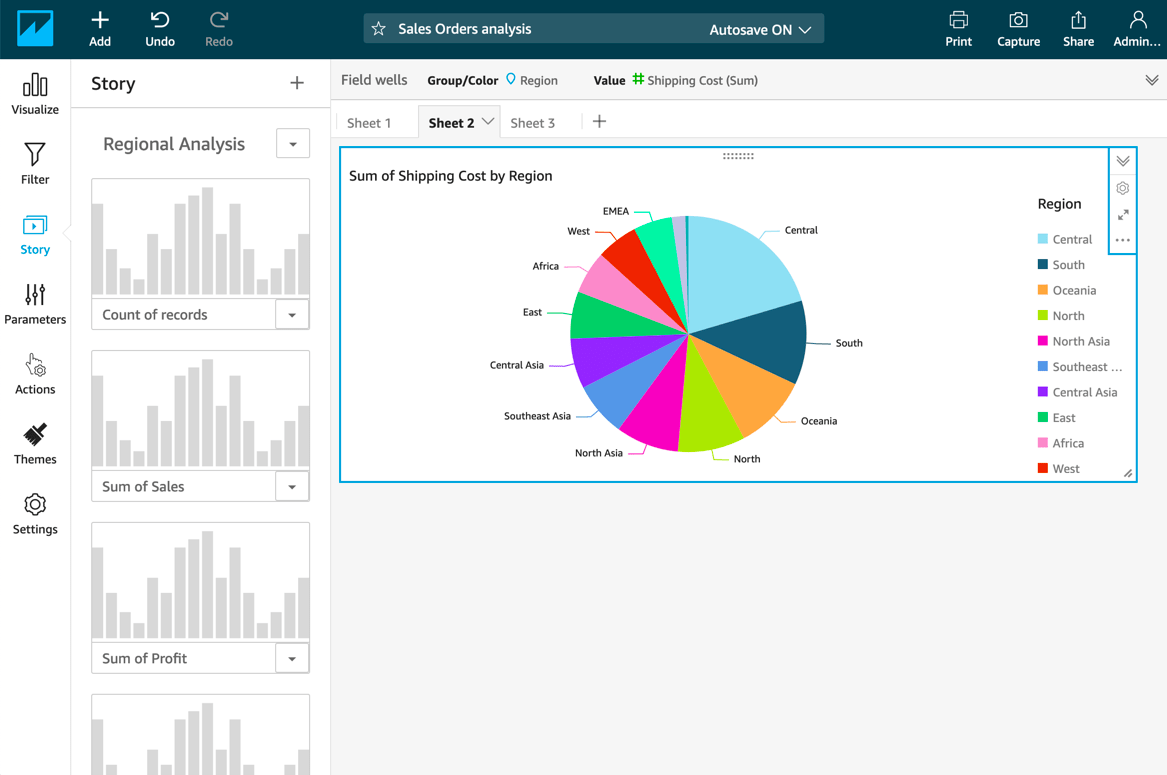
Task: Open visual settings via gear icon
Action: point(1122,188)
